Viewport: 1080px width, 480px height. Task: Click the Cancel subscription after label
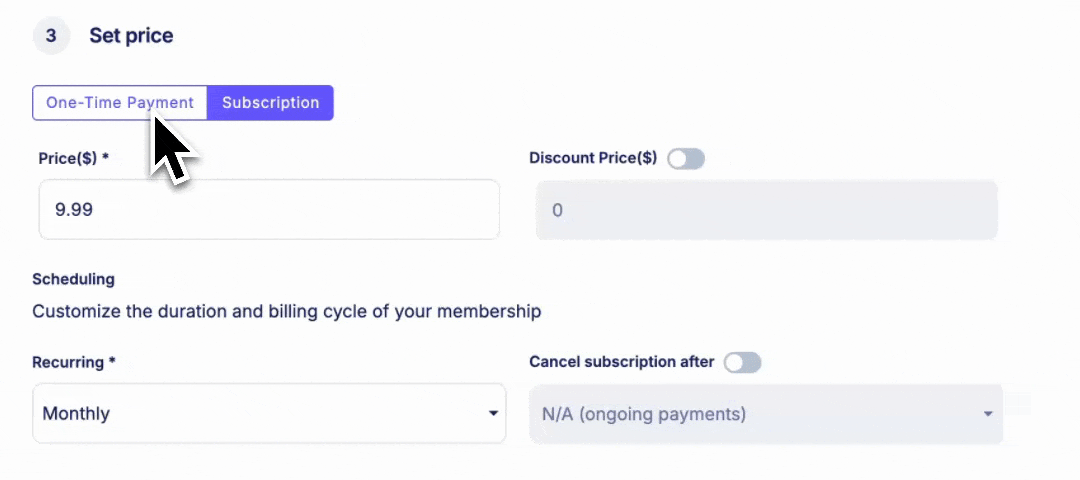[x=622, y=362]
